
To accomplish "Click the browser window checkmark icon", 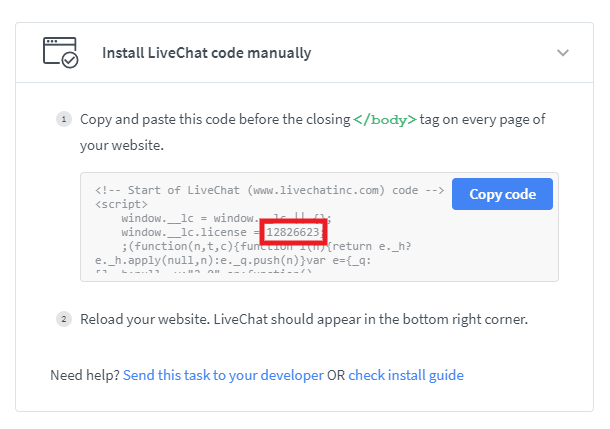I will 60,53.
